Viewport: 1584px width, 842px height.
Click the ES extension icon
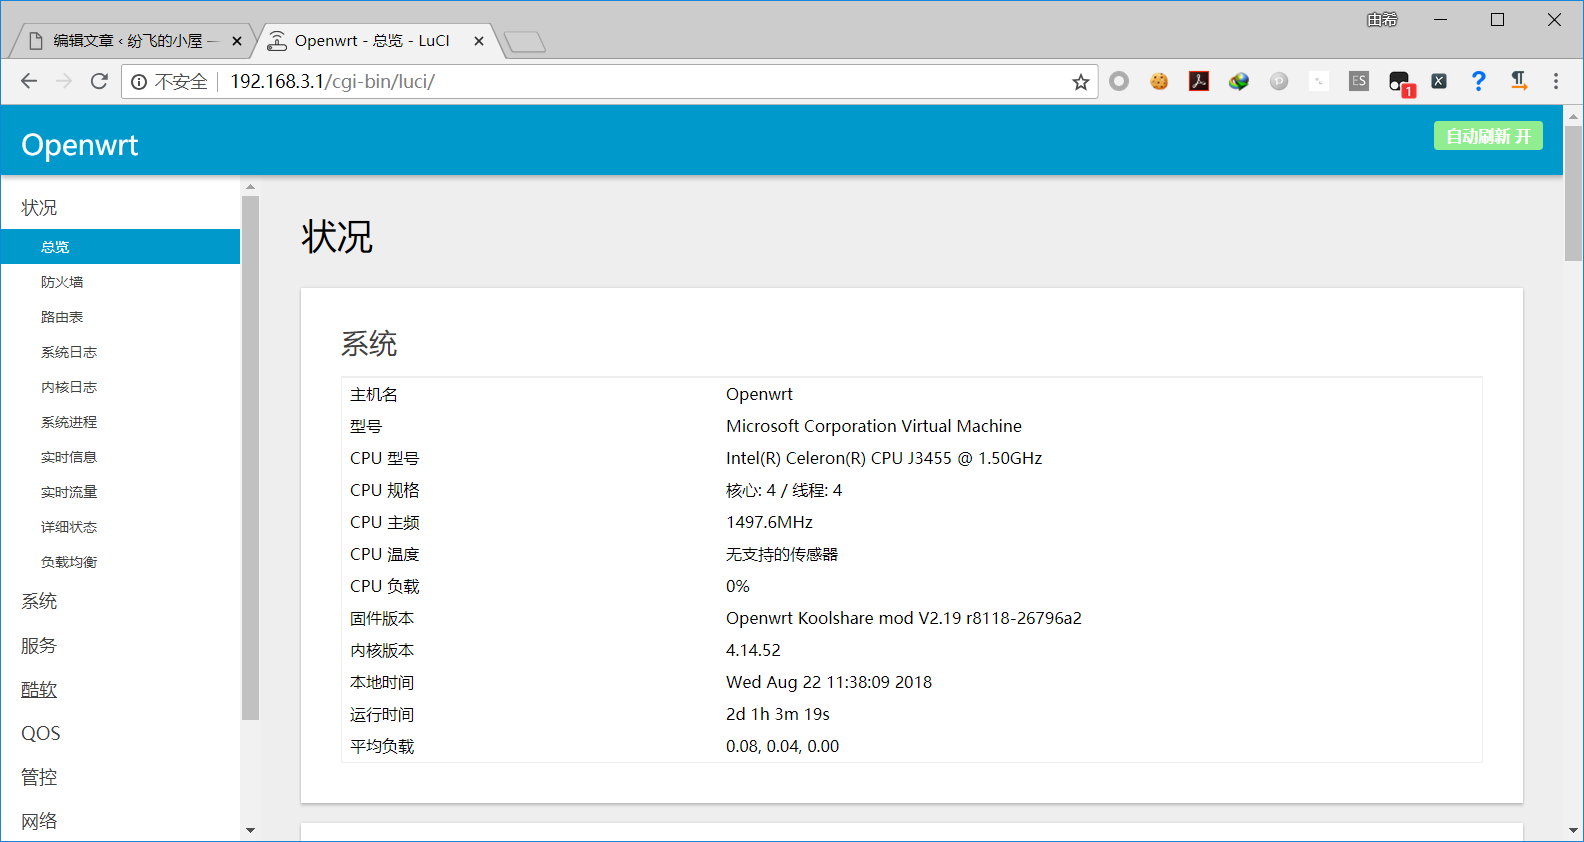pyautogui.click(x=1359, y=81)
